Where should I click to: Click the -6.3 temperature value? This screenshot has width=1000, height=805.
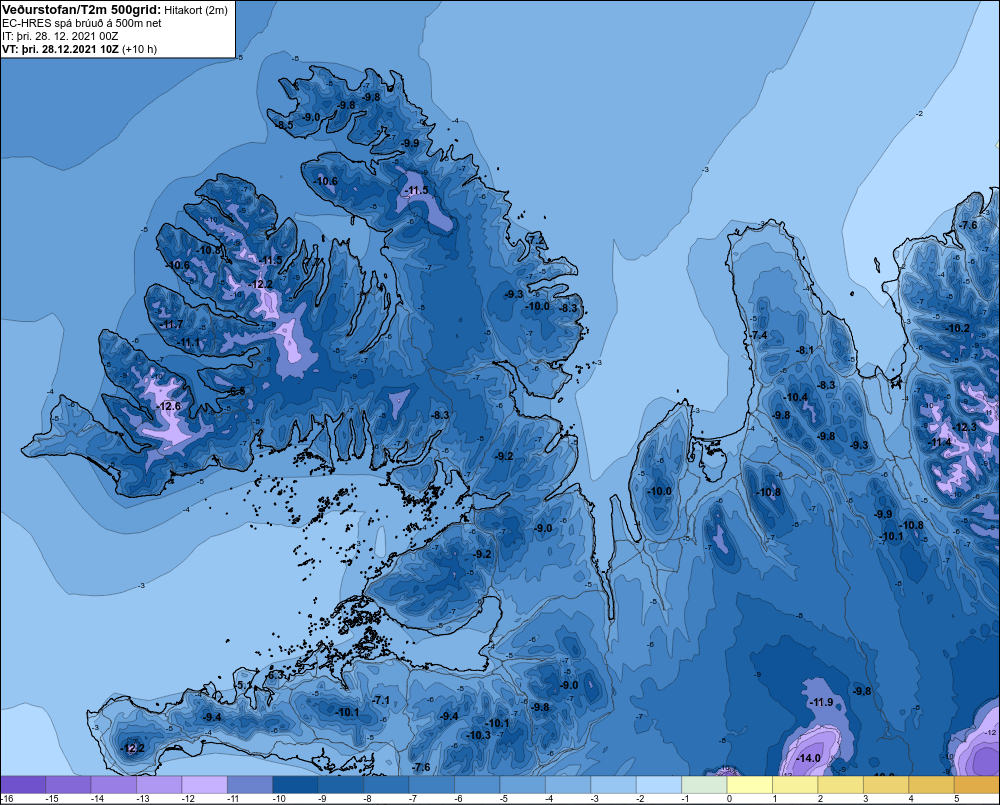point(276,675)
